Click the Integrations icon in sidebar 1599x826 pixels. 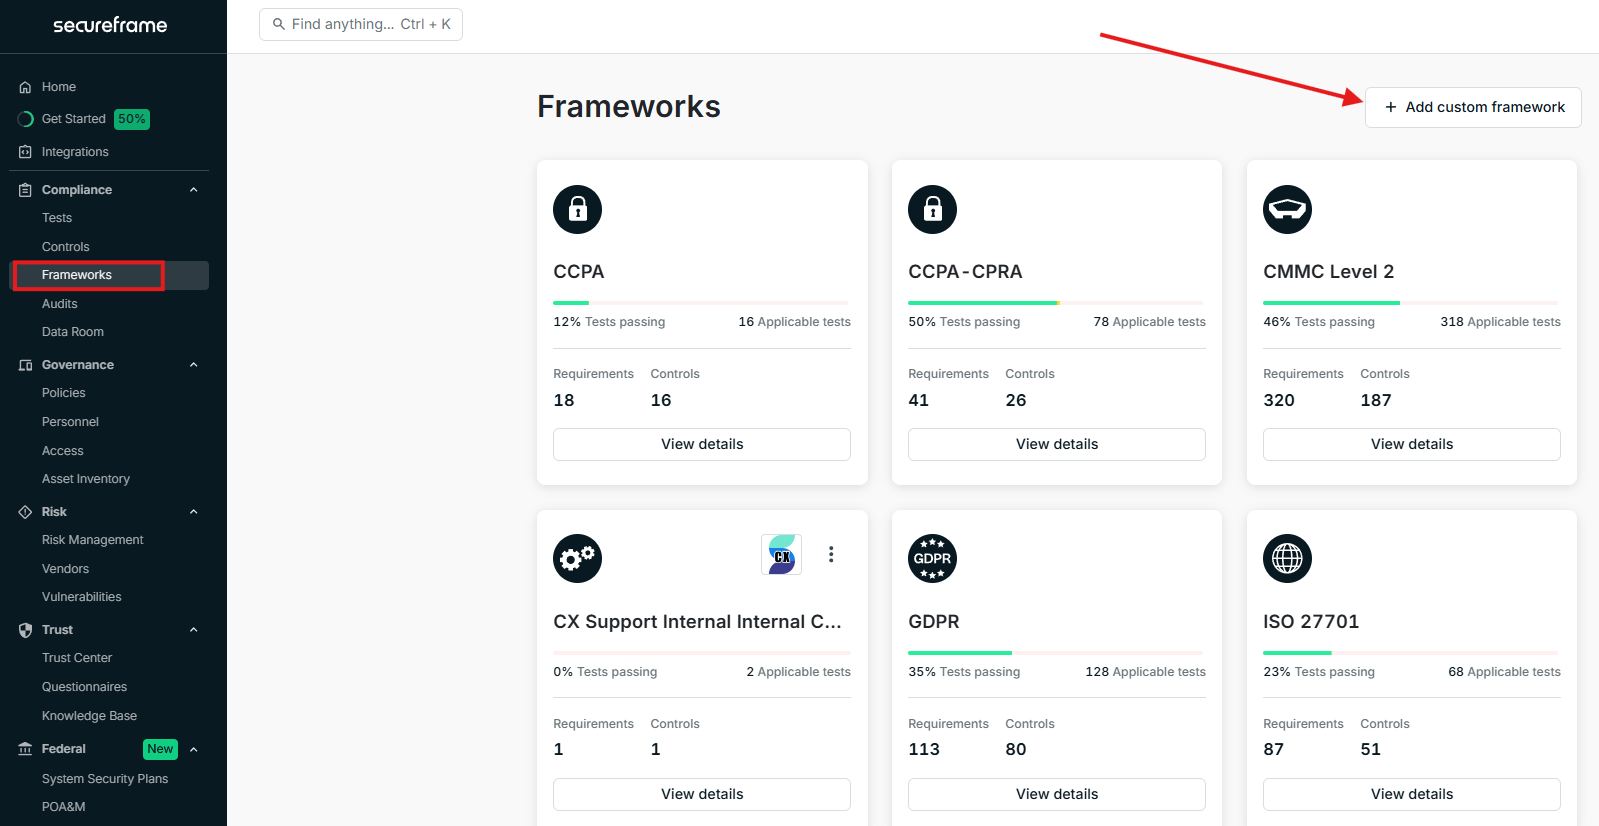(26, 152)
